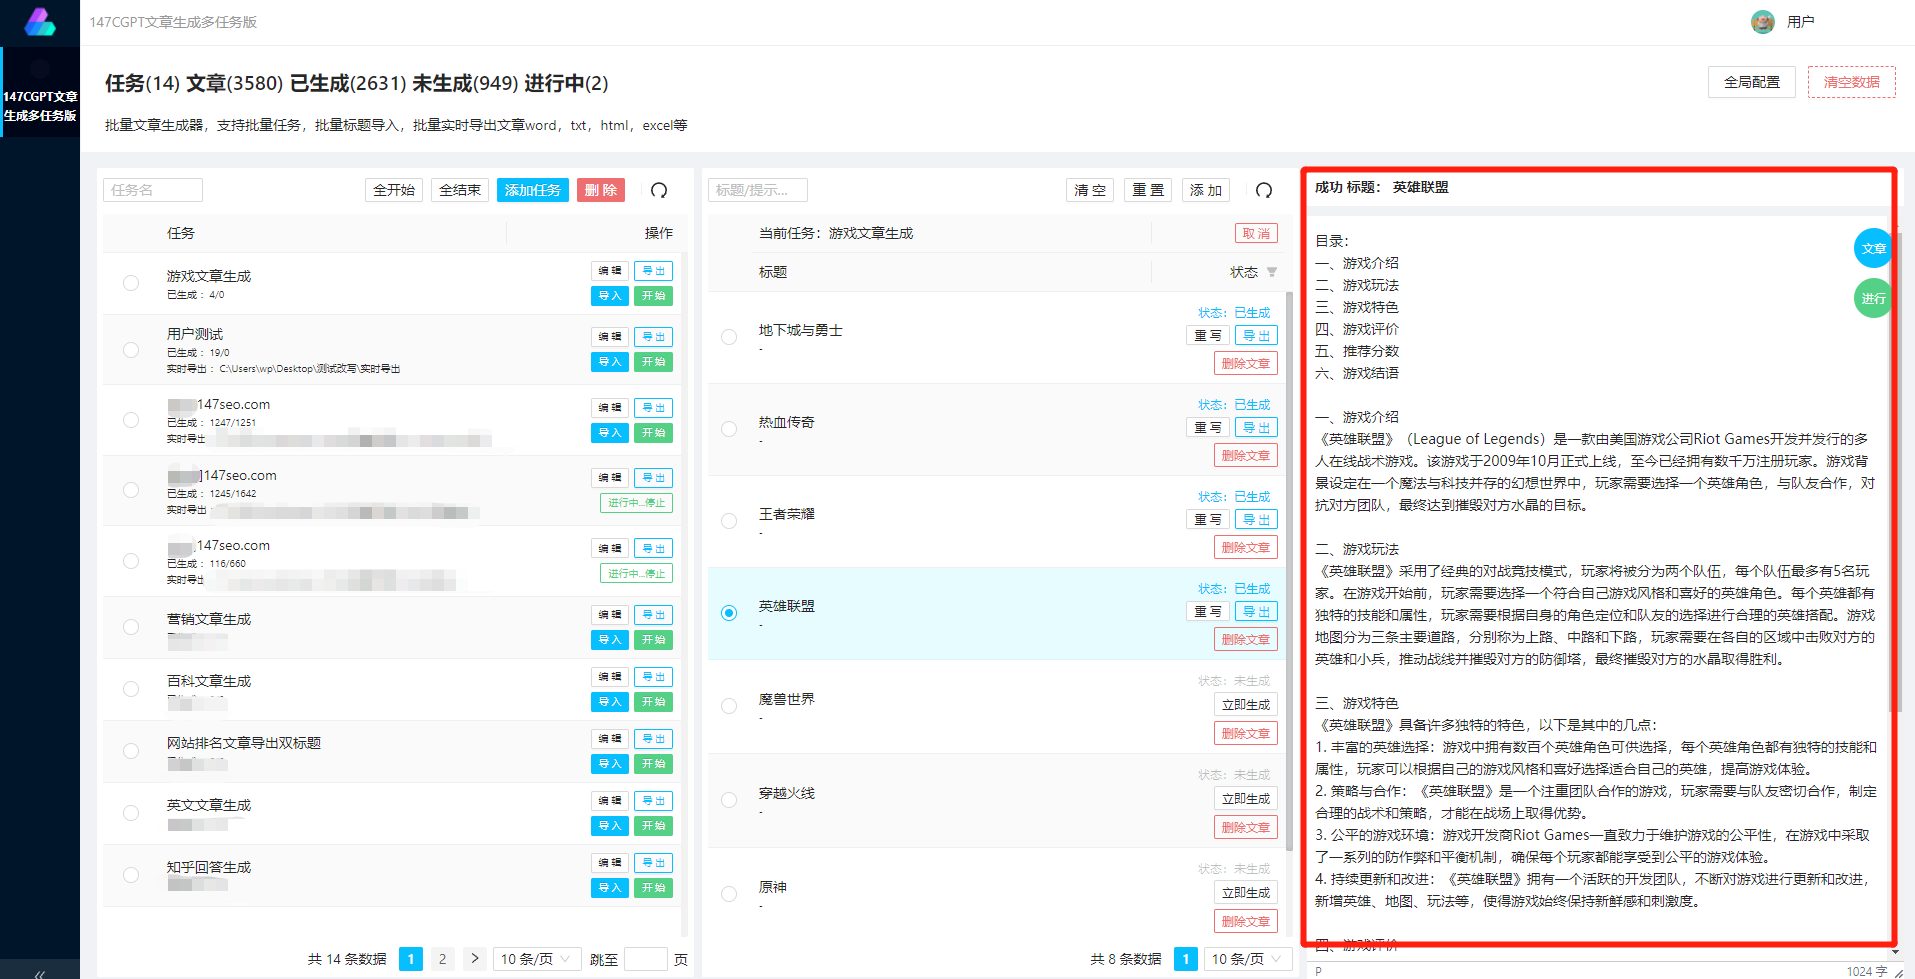Click 重写 for the 地下城与勇士 title

pyautogui.click(x=1208, y=336)
